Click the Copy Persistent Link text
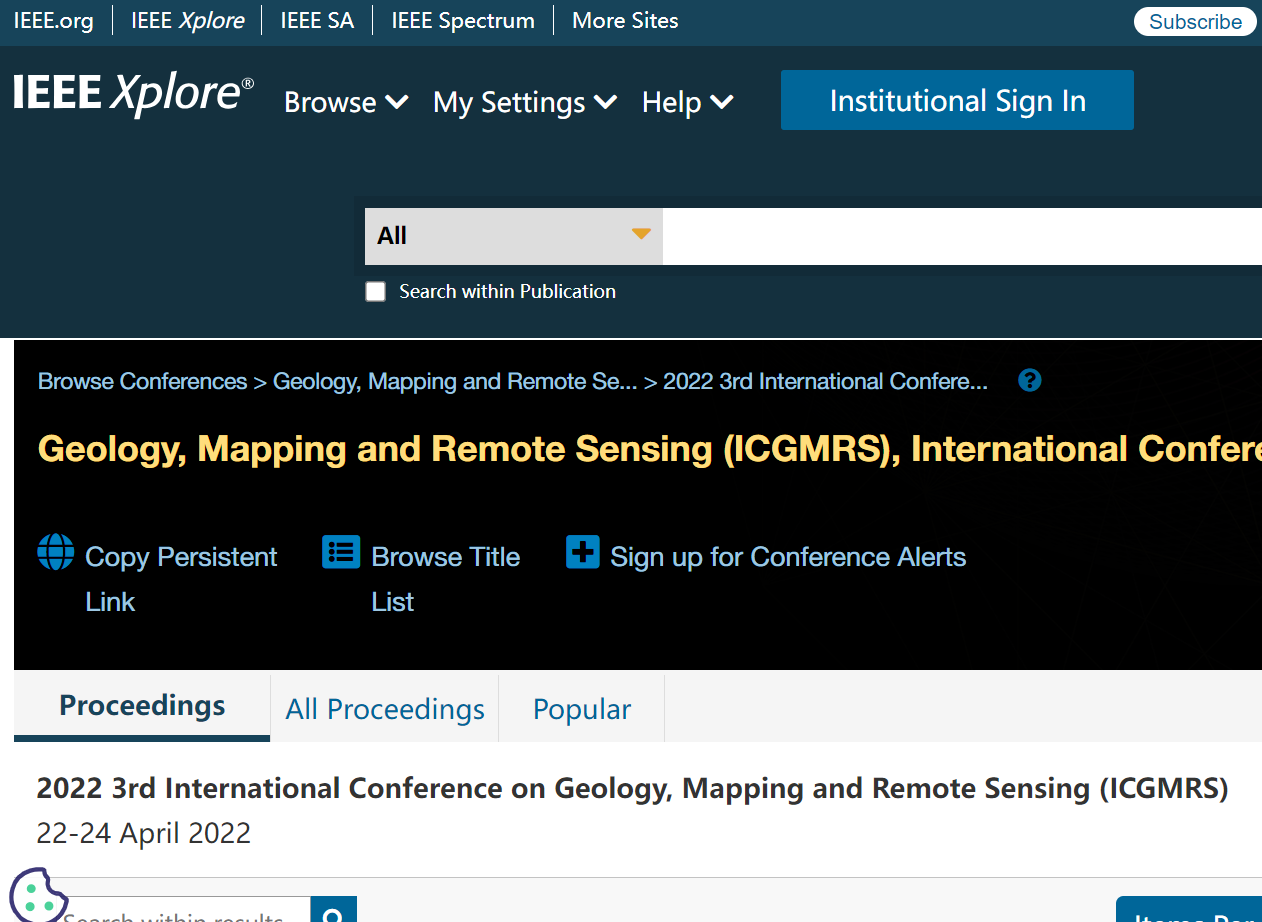 [181, 579]
